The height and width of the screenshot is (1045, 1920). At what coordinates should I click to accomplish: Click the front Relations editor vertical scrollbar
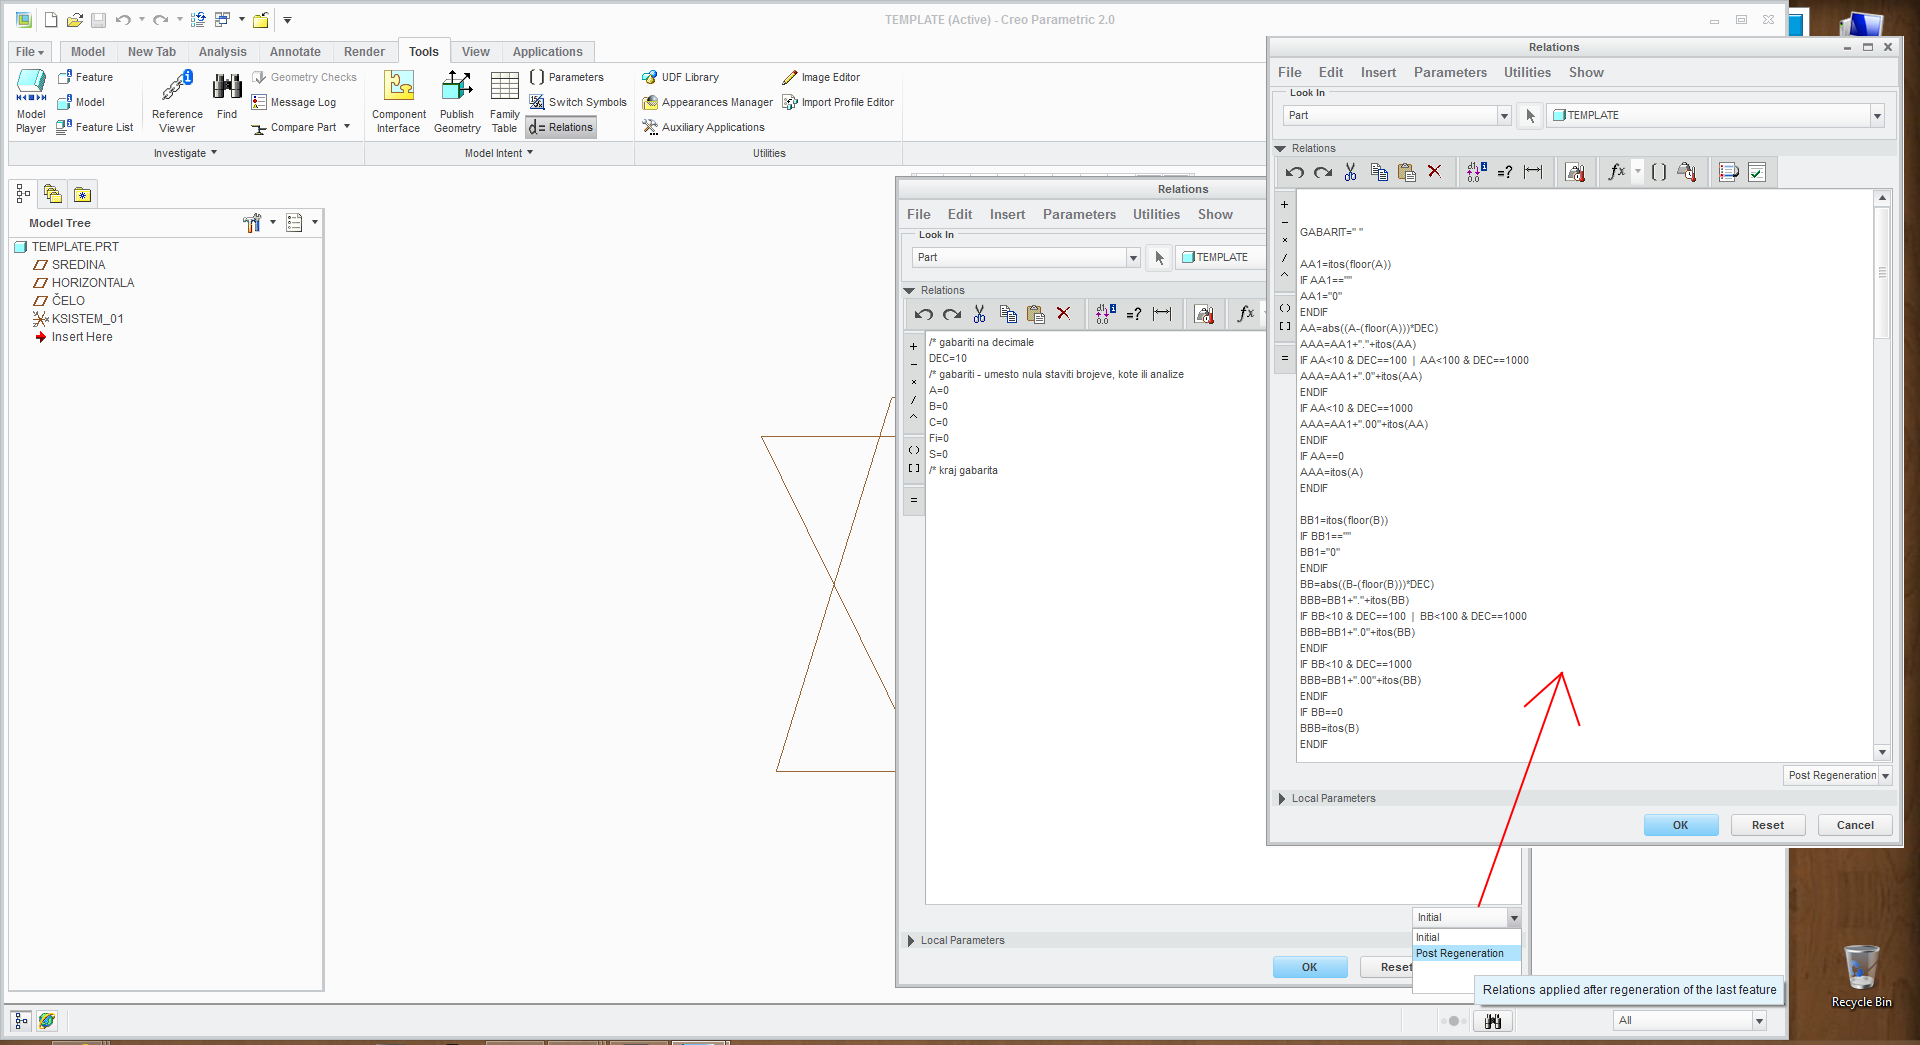coord(1882,475)
